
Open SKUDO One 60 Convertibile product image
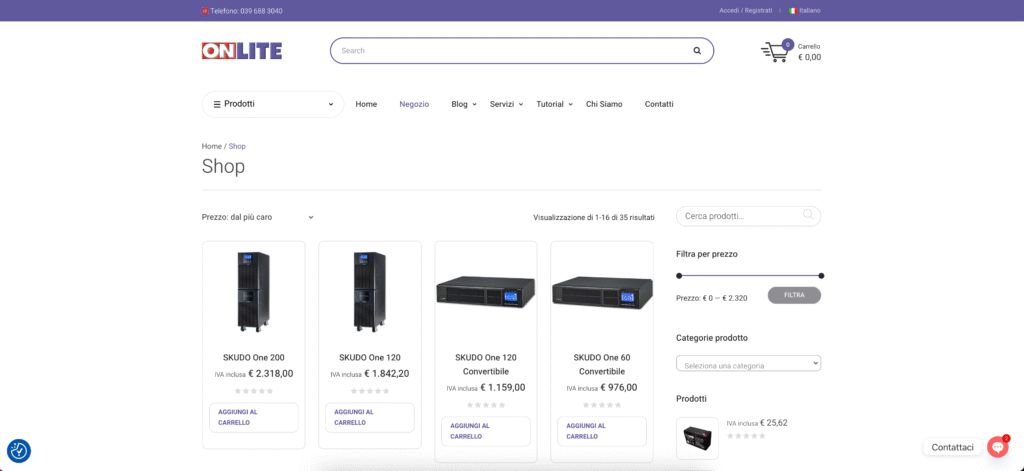601,291
